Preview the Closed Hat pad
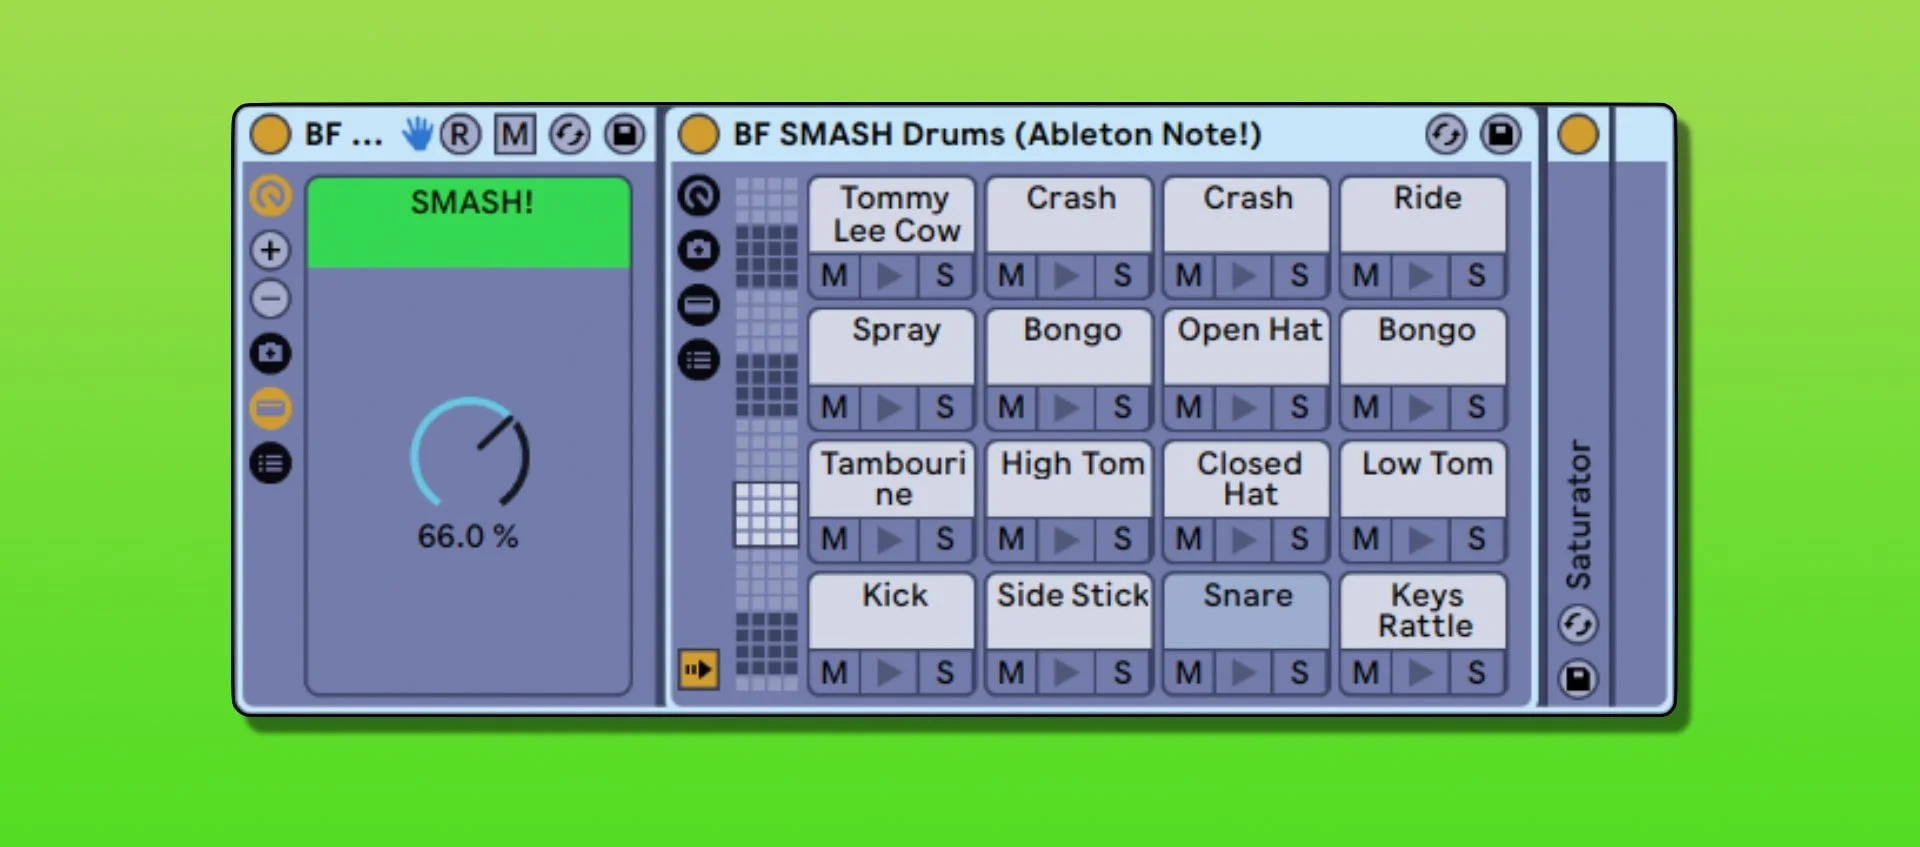This screenshot has height=847, width=1920. [1244, 540]
